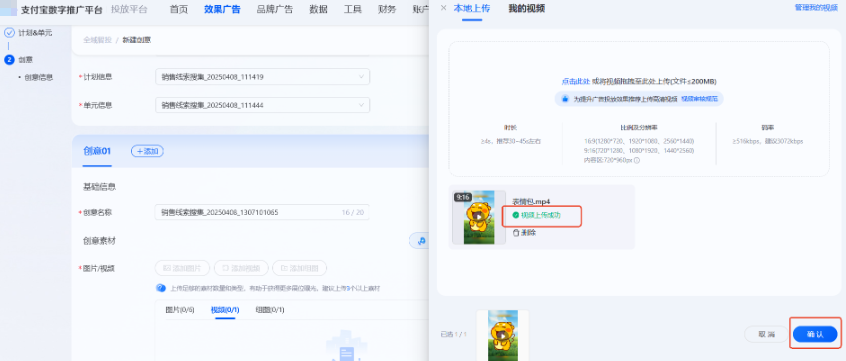This screenshot has height=361, width=846.
Task: Open the 管理我的视频 link
Action: pyautogui.click(x=816, y=8)
